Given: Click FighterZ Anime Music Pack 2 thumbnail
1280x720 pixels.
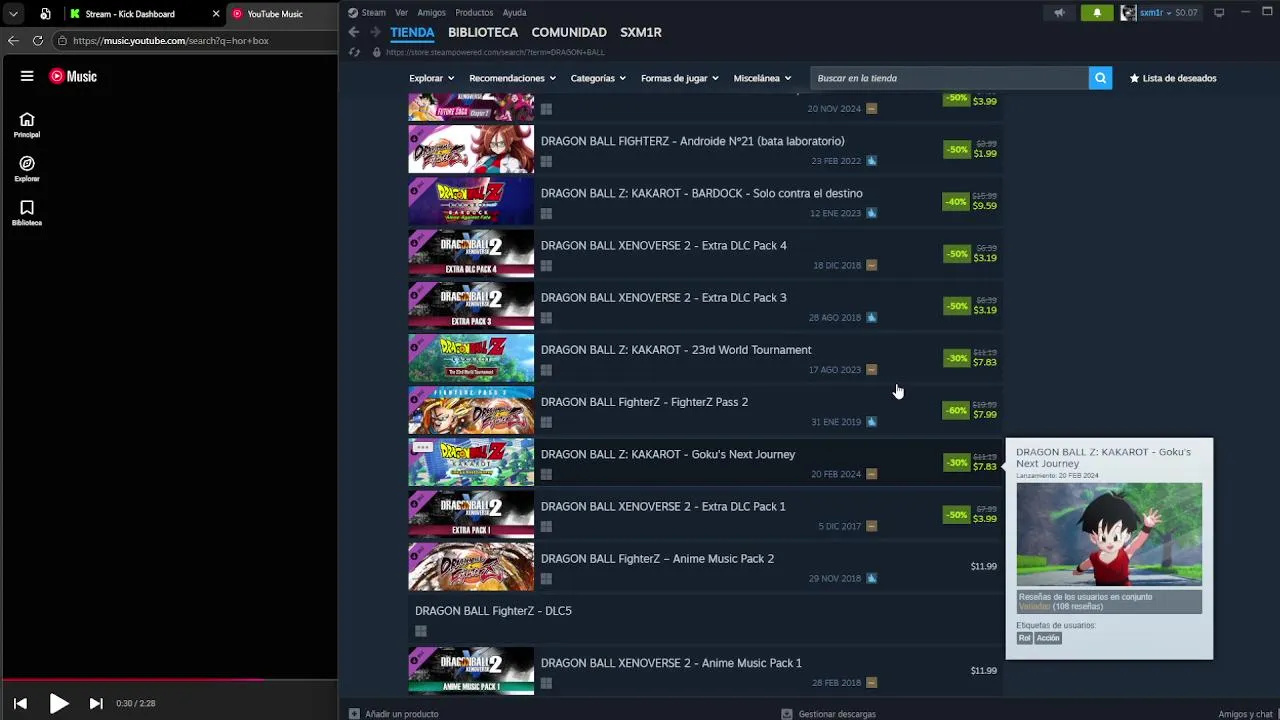Looking at the screenshot, I should 471,567.
